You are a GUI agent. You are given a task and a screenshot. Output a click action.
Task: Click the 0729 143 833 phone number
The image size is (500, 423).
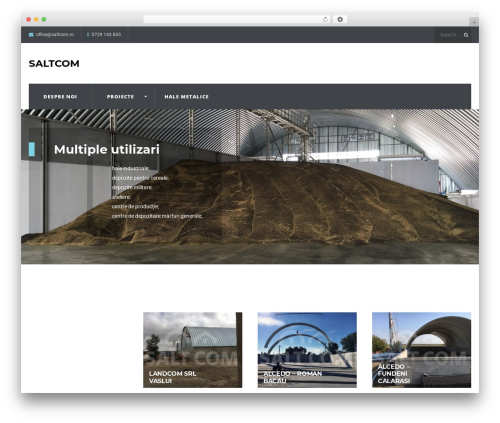[x=106, y=35]
